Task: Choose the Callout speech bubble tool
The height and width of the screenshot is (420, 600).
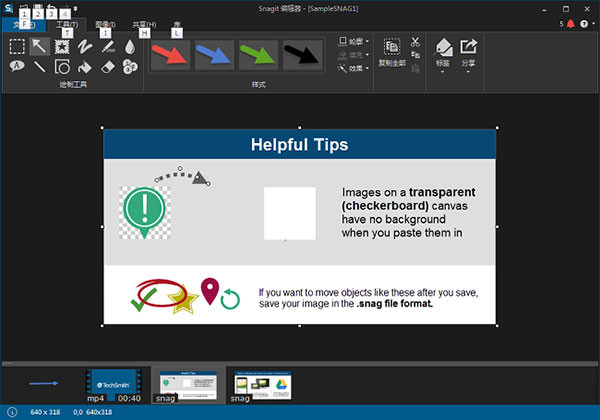Action: pos(17,67)
